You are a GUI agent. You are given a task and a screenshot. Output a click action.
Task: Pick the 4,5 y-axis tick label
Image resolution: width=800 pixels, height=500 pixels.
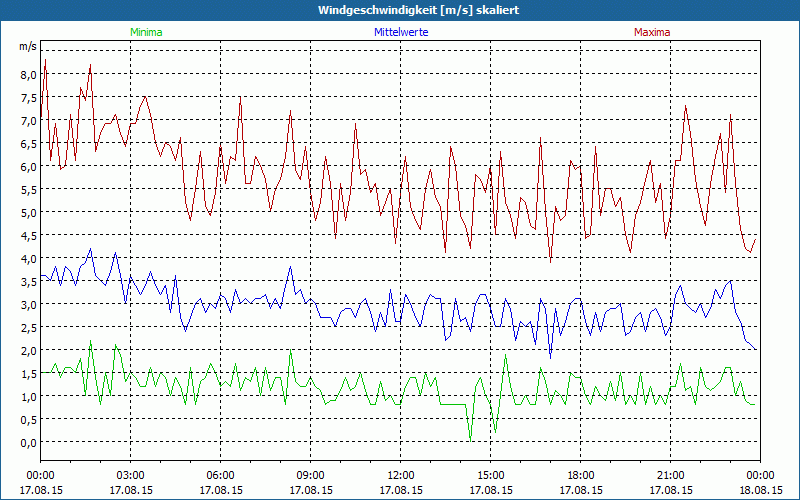point(27,235)
